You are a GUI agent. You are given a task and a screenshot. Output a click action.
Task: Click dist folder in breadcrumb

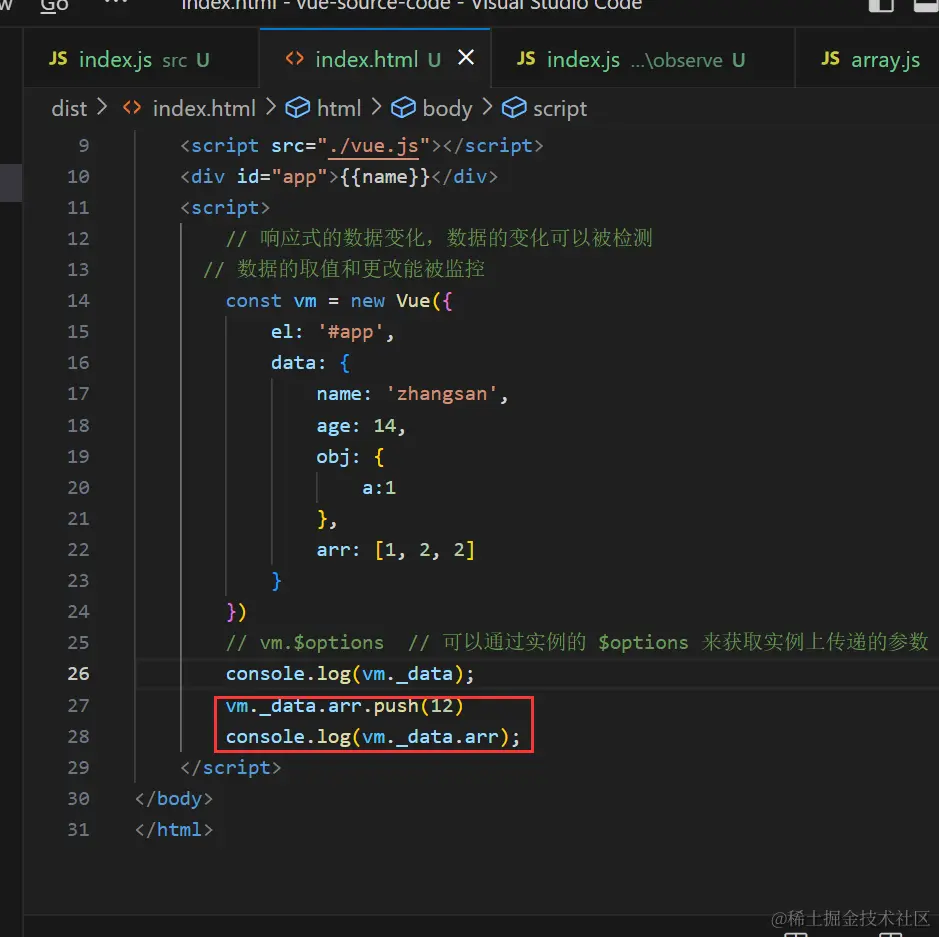point(69,108)
